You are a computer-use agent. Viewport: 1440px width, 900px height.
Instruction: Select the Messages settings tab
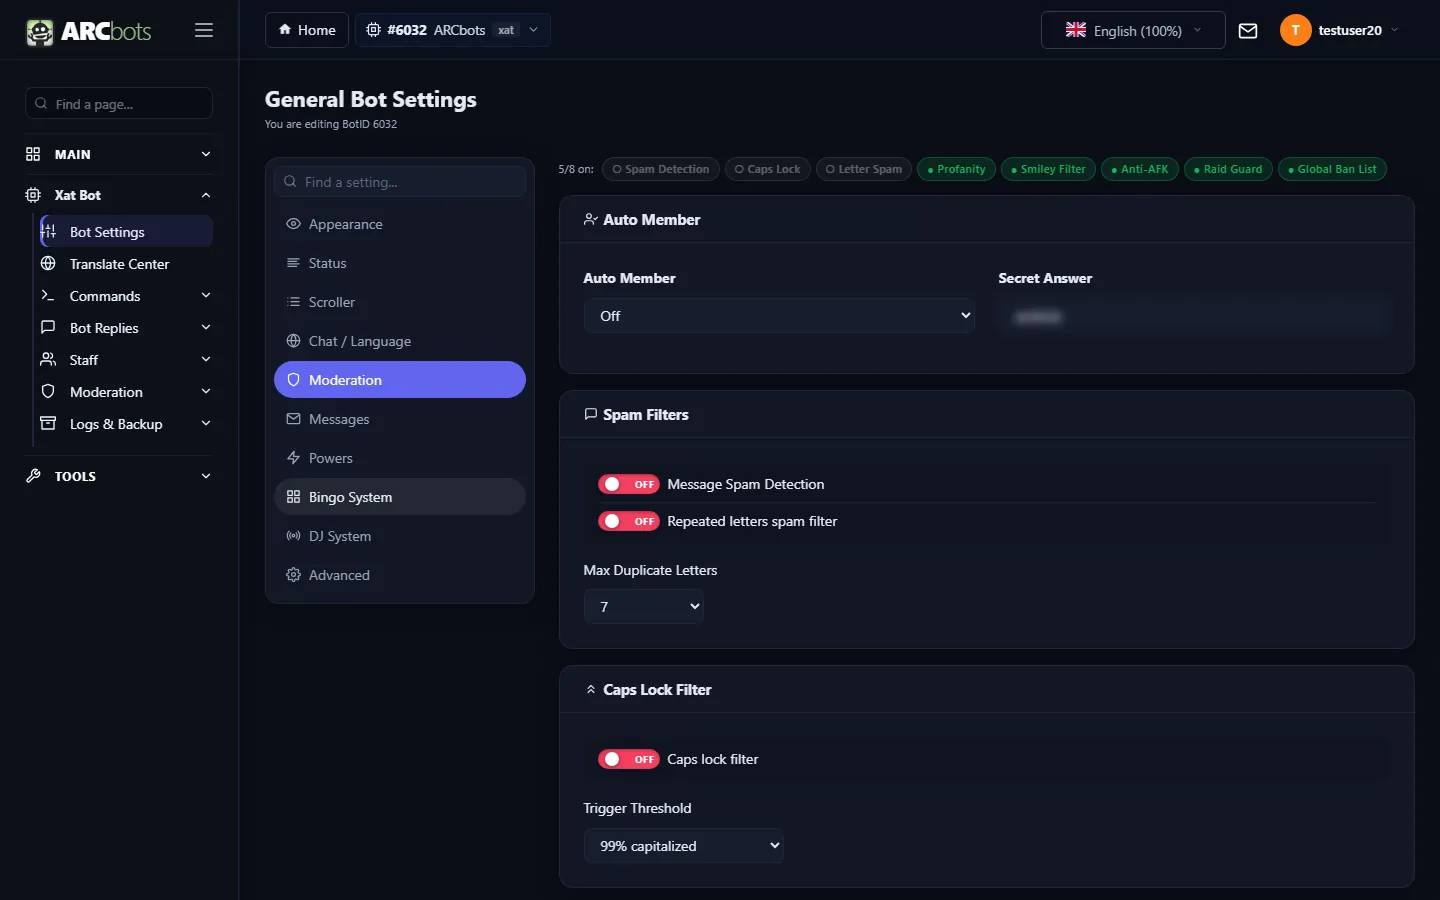pos(400,419)
